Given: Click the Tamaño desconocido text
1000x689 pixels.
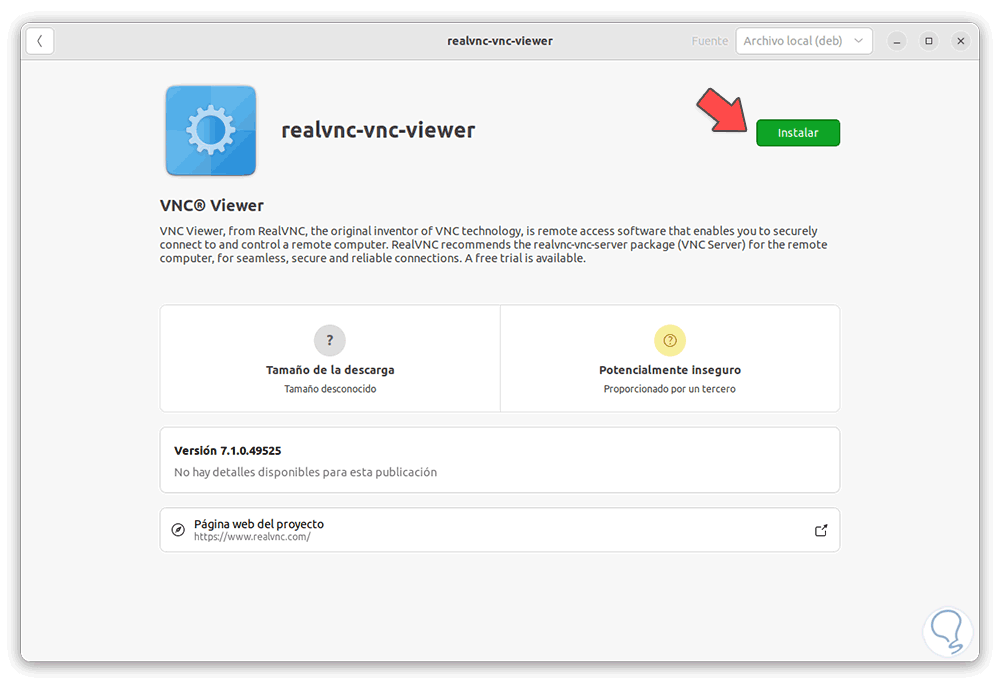Looking at the screenshot, I should pos(330,389).
